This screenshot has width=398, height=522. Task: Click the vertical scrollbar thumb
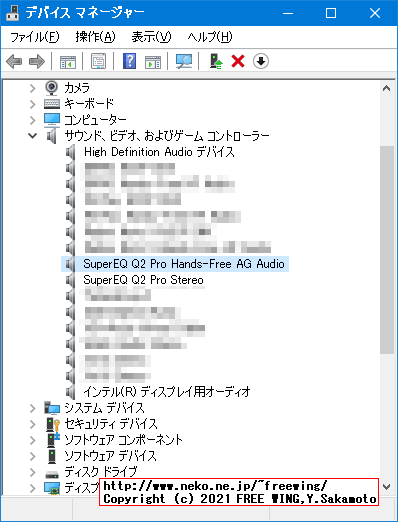pyautogui.click(x=387, y=250)
